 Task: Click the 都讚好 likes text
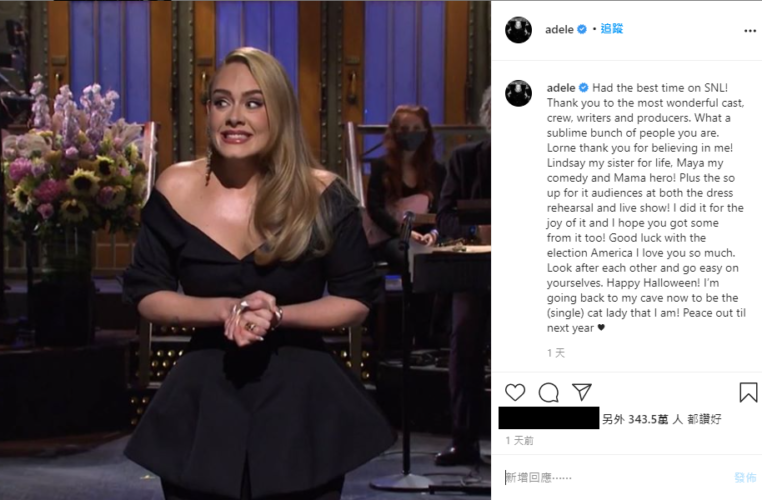pyautogui.click(x=704, y=419)
